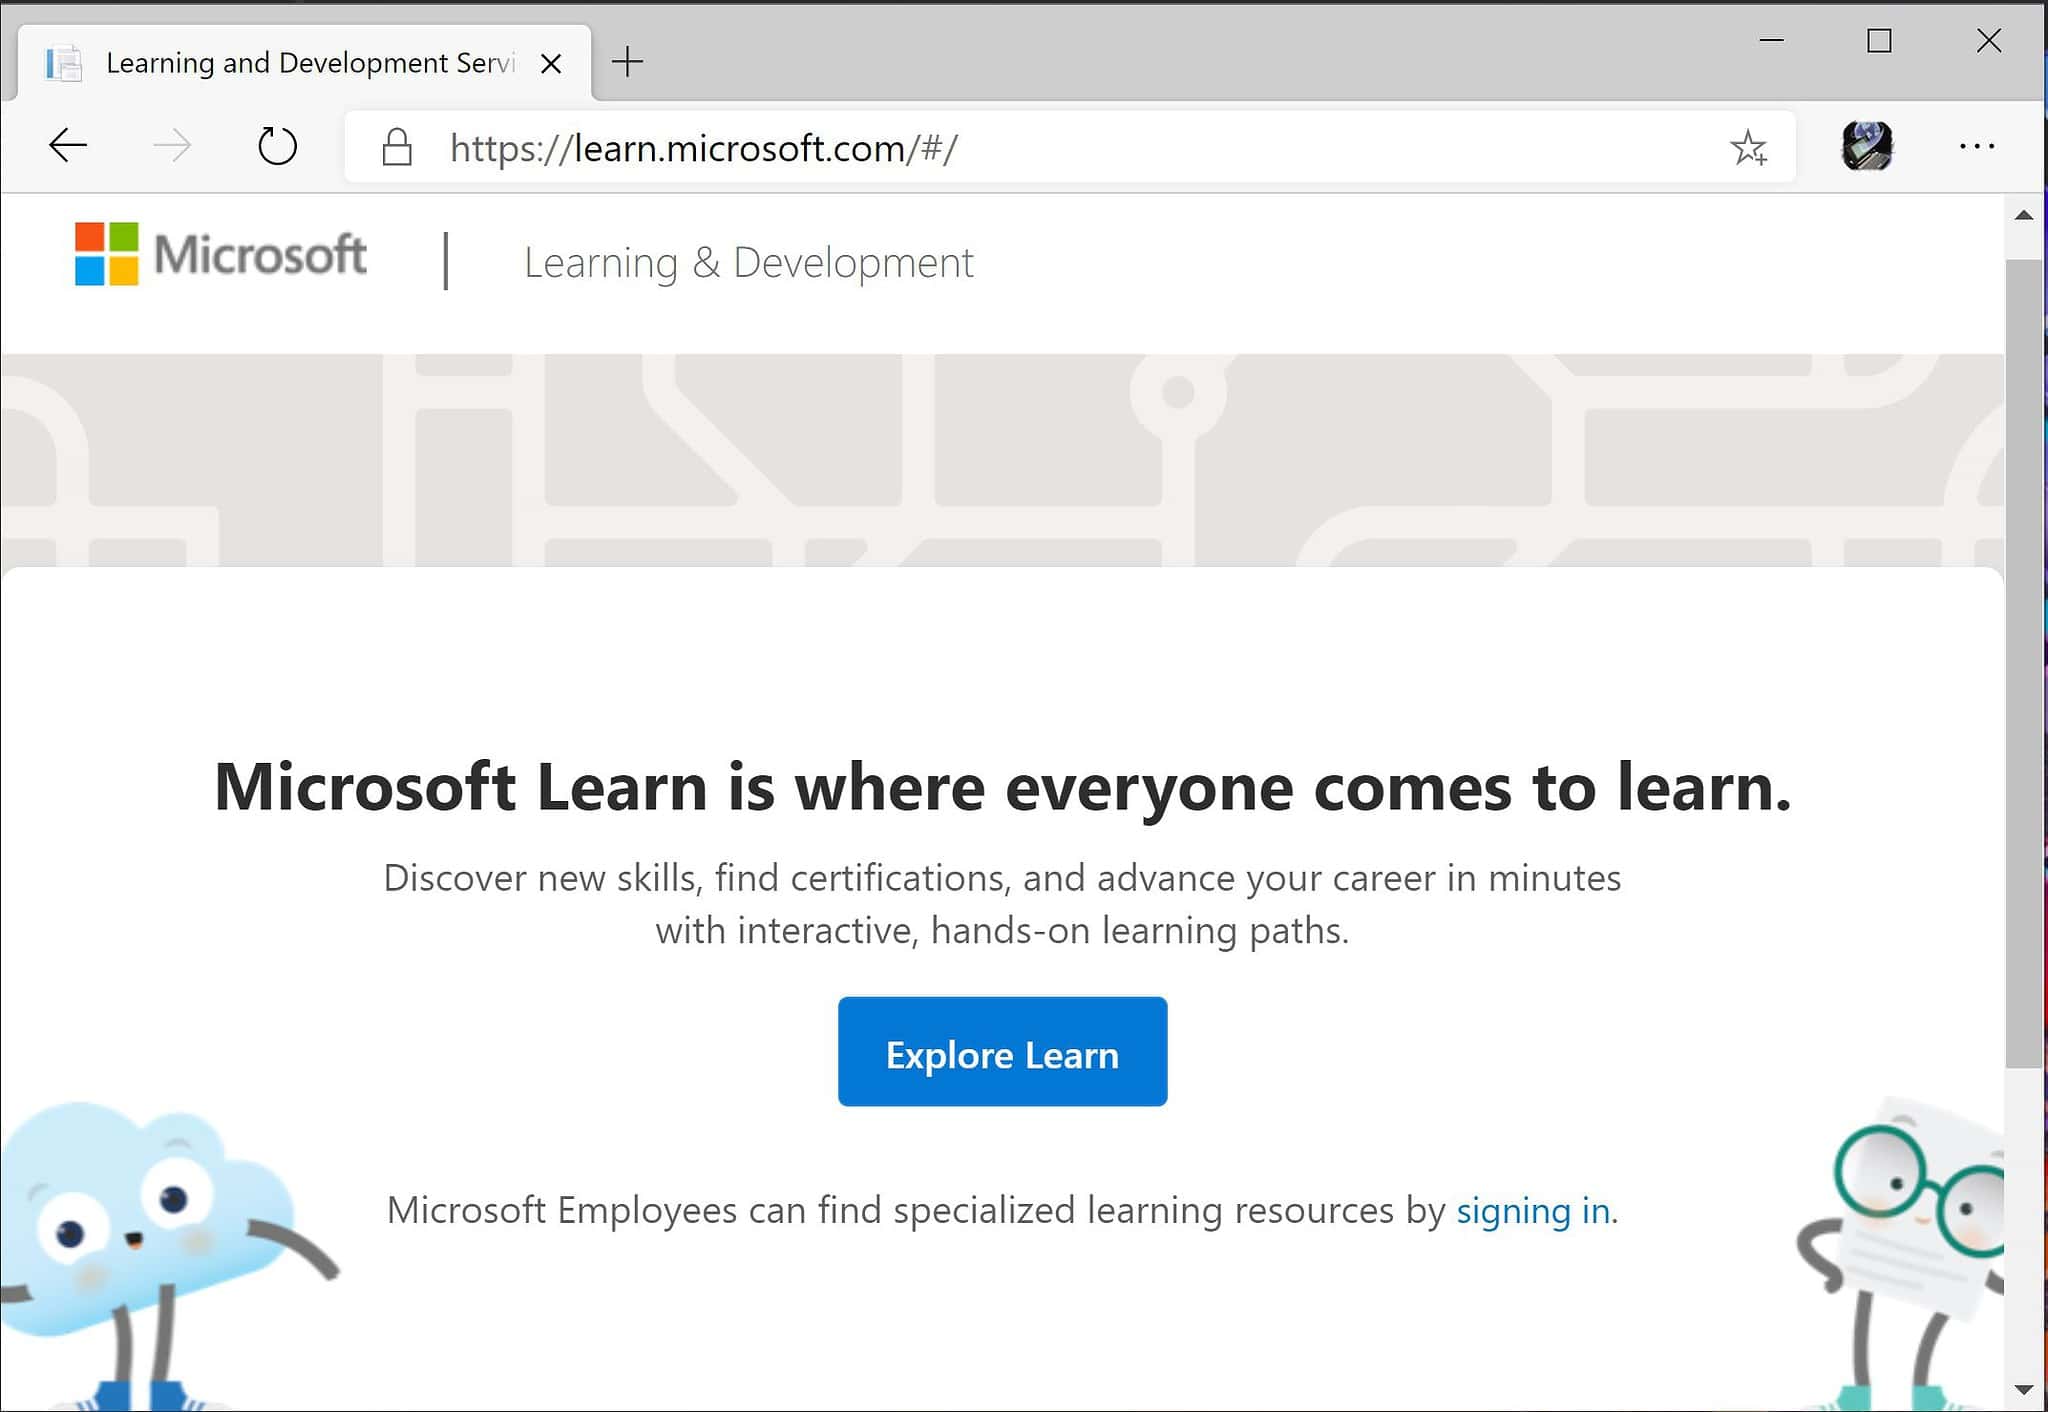Image resolution: width=2048 pixels, height=1412 pixels.
Task: Click the Explore Learn button
Action: 1001,1052
